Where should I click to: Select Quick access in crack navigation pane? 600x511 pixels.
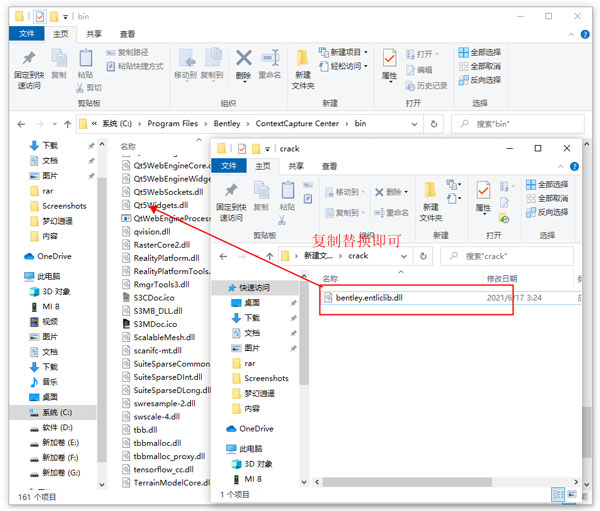(x=254, y=287)
